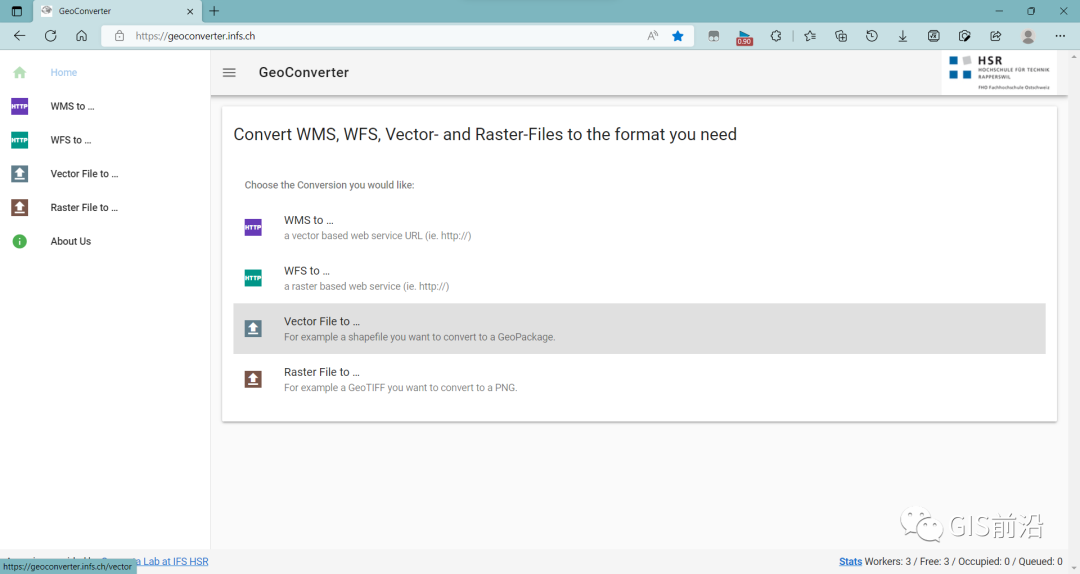This screenshot has width=1080, height=574.
Task: Open the tab actions menu icon
Action: pyautogui.click(x=17, y=11)
